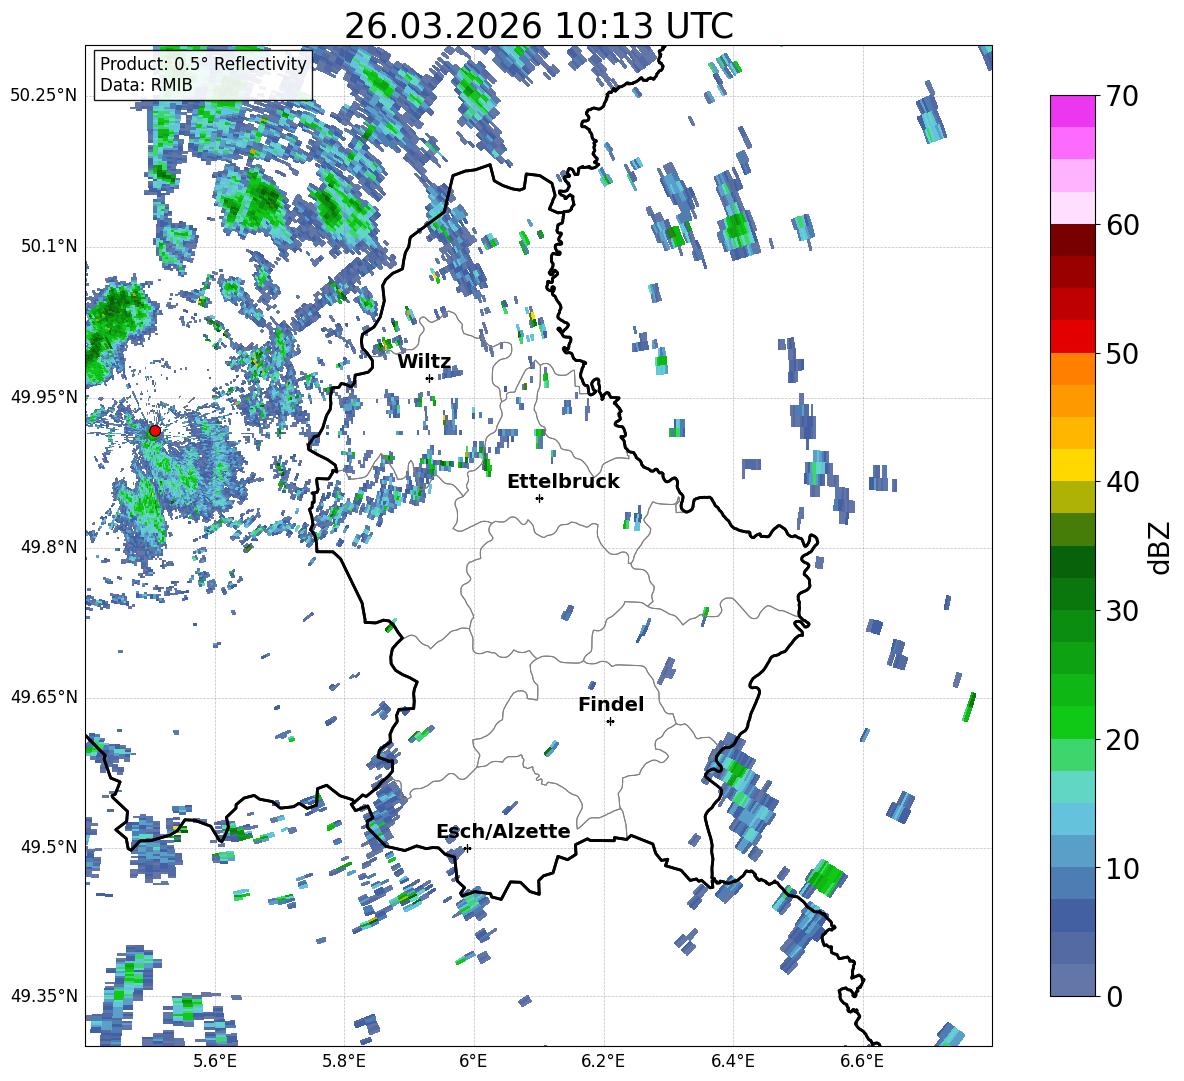Click the colorbar tick label 0

click(x=1114, y=996)
